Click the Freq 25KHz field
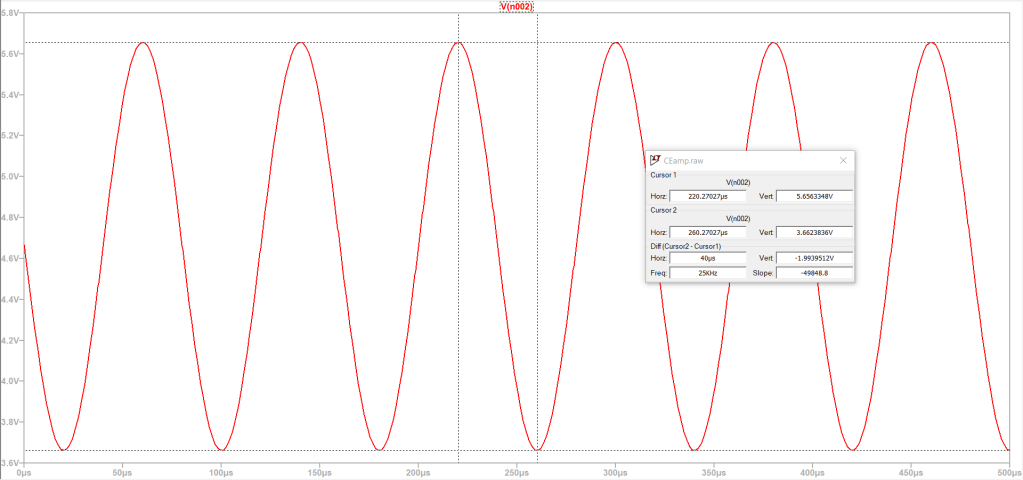This screenshot has width=1023, height=480. 707,272
